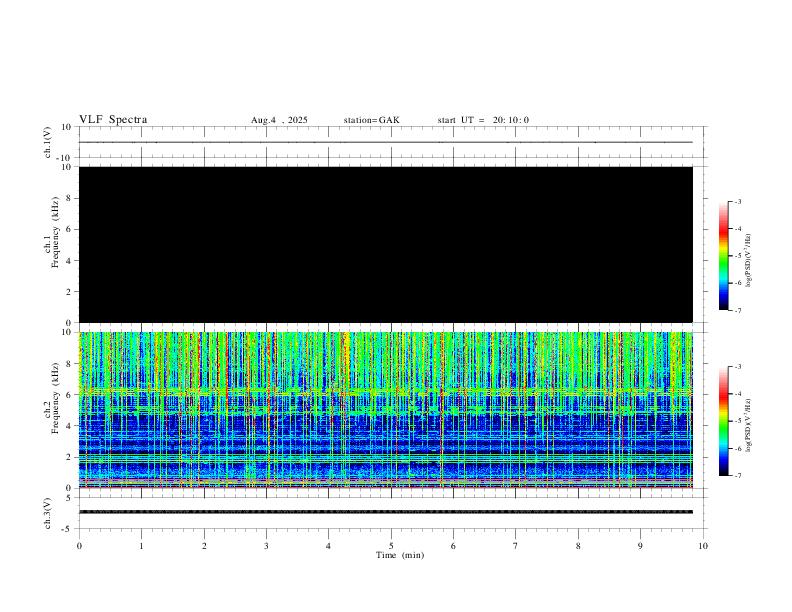Click the ch.2 "Frequency (kHz)" axis label
The width and height of the screenshot is (792, 612).
tap(55, 398)
